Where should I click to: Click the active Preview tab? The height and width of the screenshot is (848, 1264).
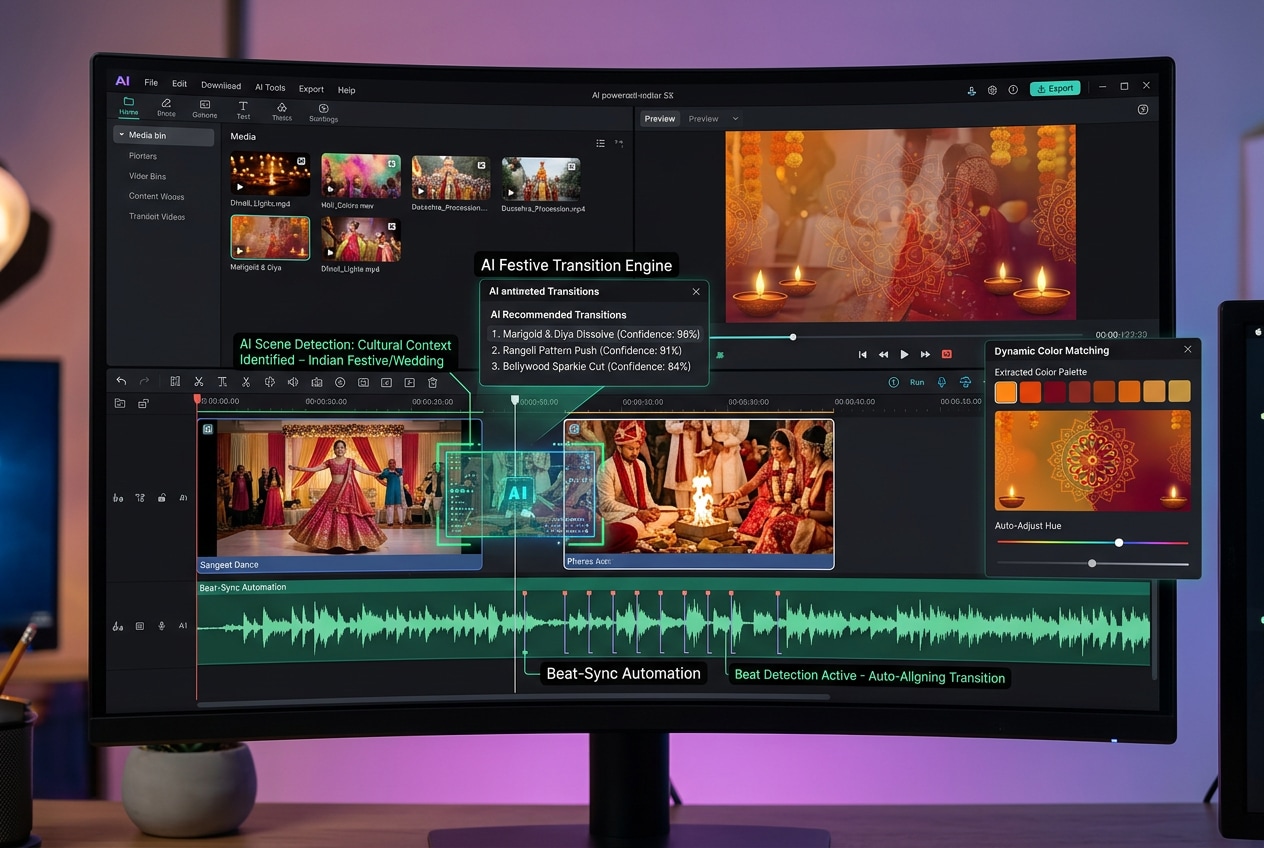point(659,118)
